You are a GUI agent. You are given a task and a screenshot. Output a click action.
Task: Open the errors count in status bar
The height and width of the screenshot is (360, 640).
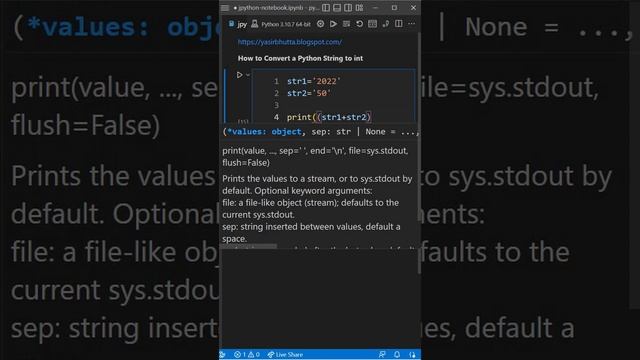(240, 355)
